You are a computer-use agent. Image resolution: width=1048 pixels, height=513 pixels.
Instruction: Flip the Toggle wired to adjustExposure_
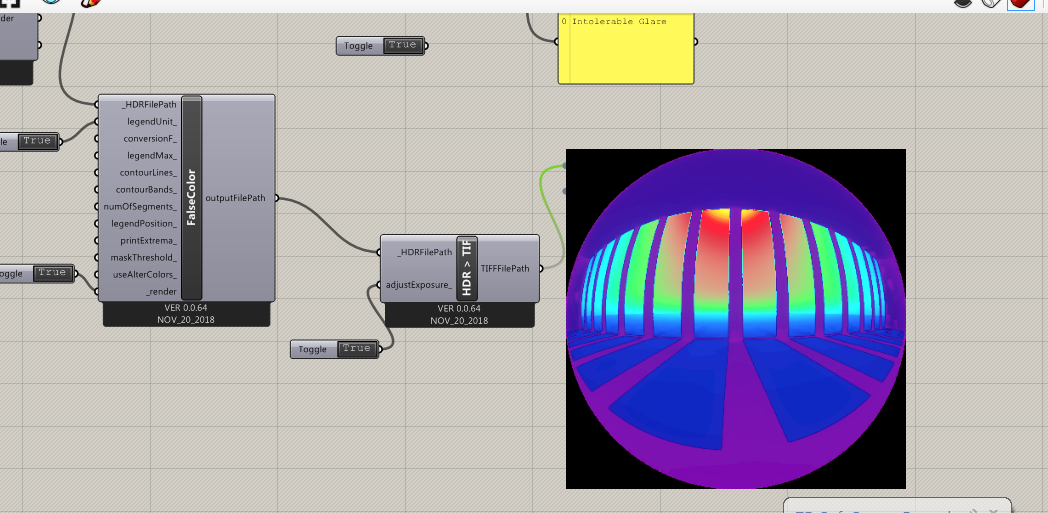coord(356,349)
